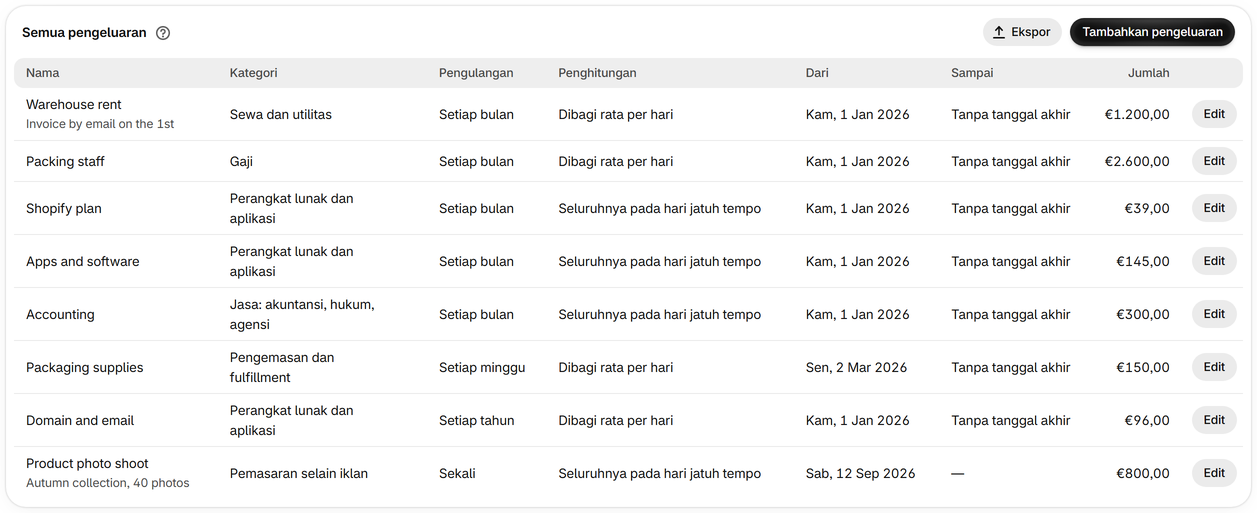Viewport: 1257px width, 513px height.
Task: Select the Semua pengeluaran heading
Action: click(x=84, y=33)
